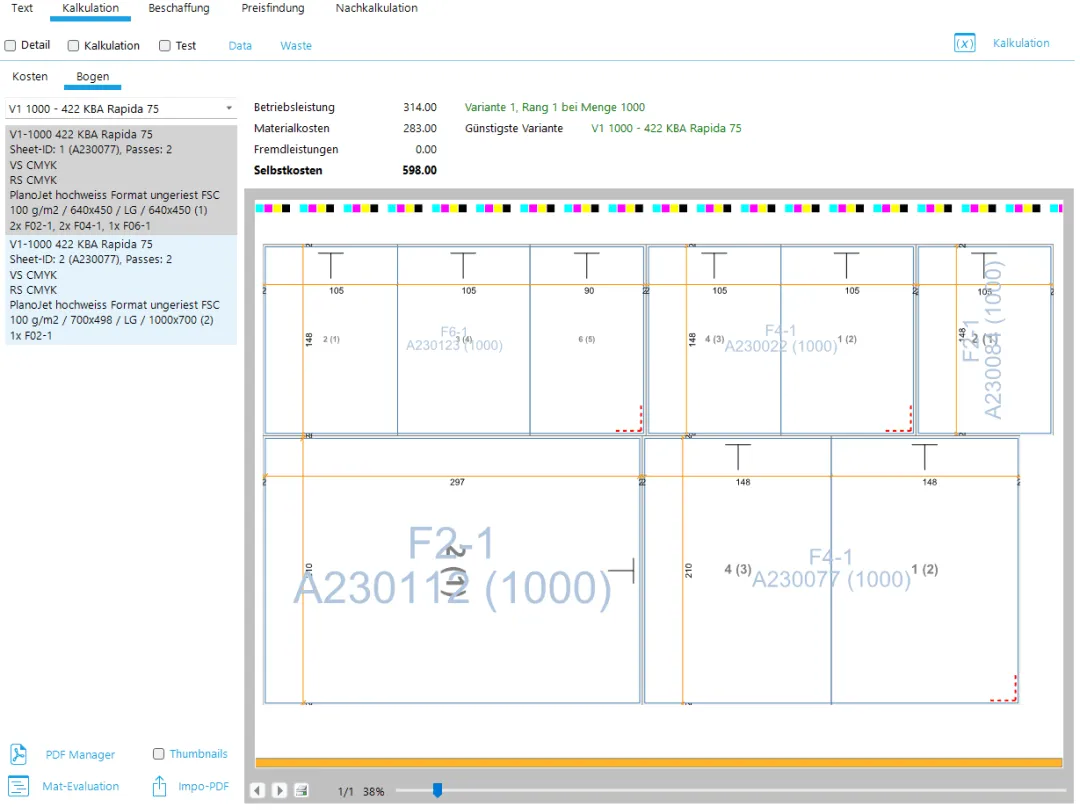Click the Mat-Evaluation document icon

18,786
